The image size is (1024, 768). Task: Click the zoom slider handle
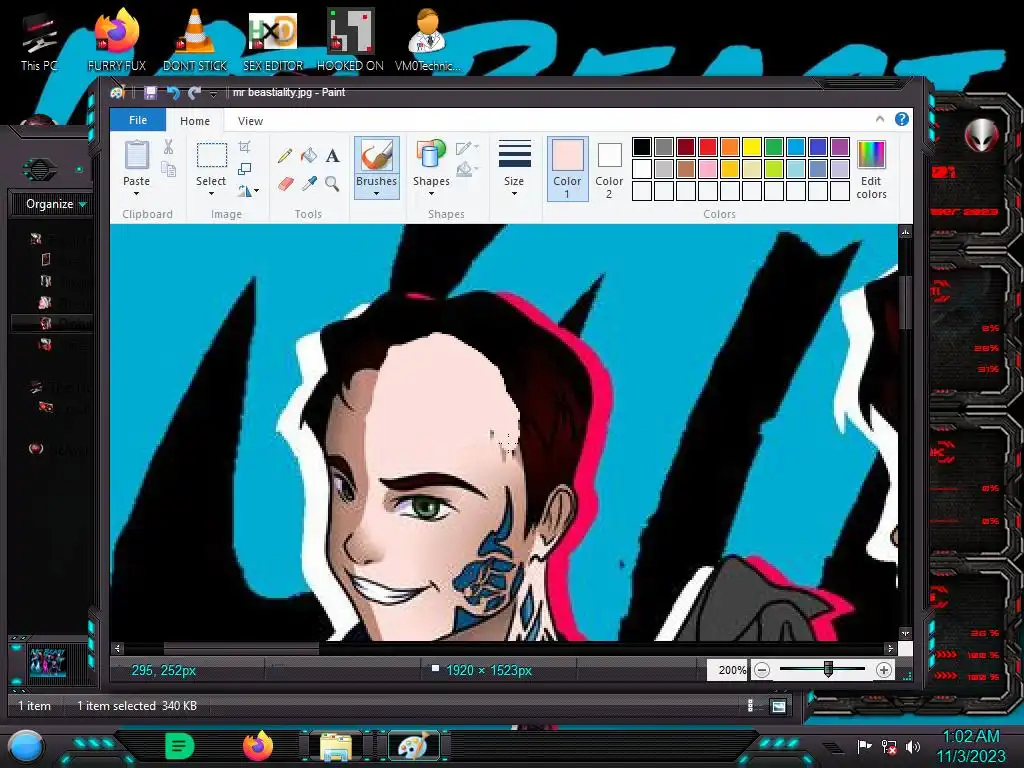tap(828, 669)
